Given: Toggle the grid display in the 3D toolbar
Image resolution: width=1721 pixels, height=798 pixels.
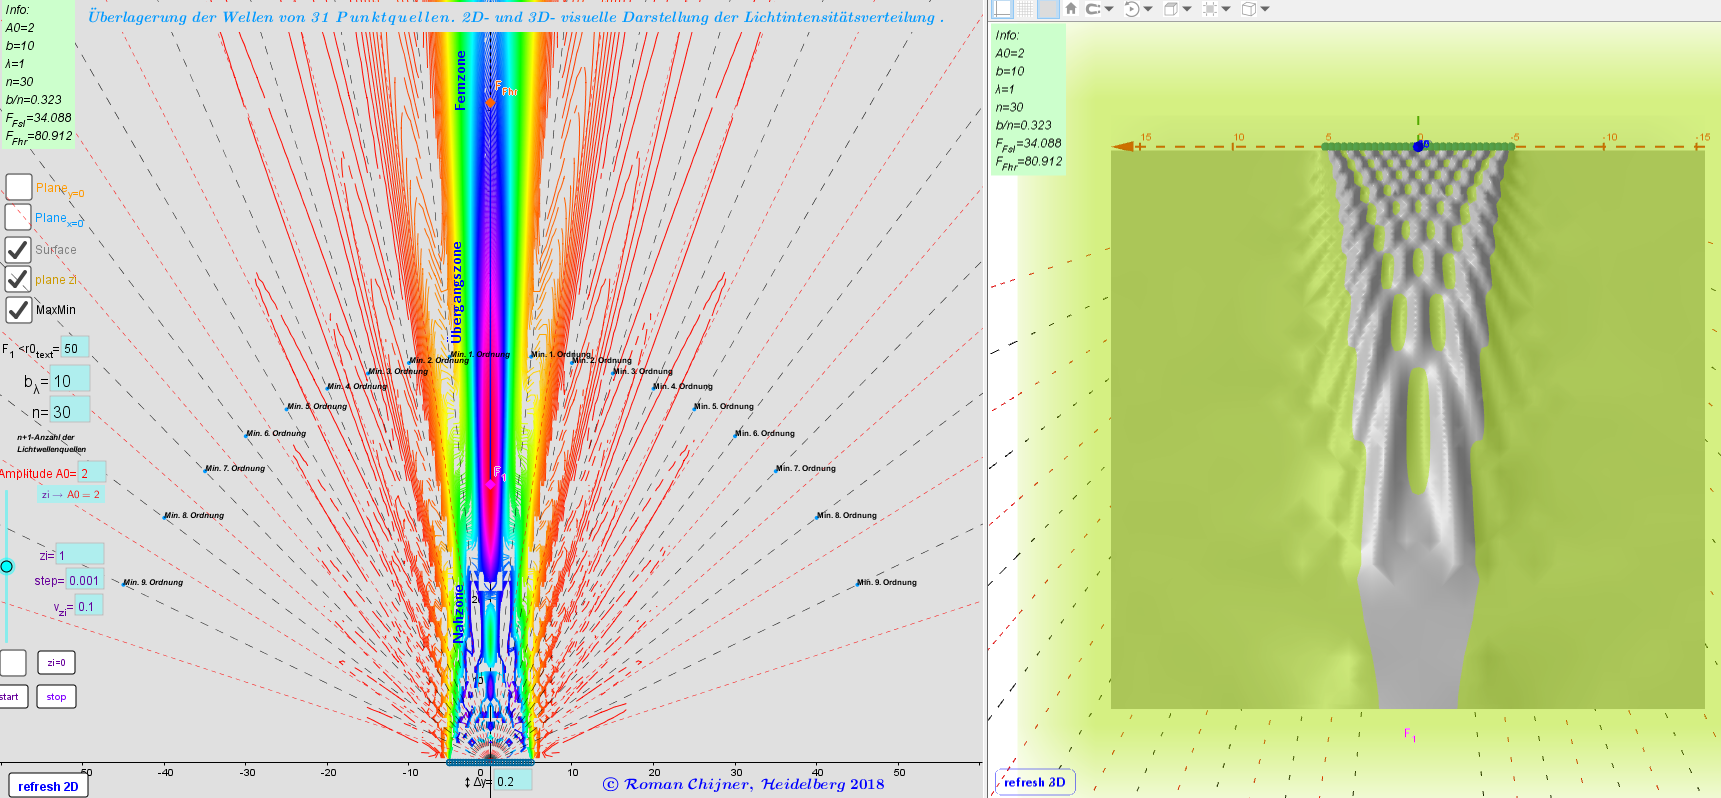Looking at the screenshot, I should pos(1025,9).
